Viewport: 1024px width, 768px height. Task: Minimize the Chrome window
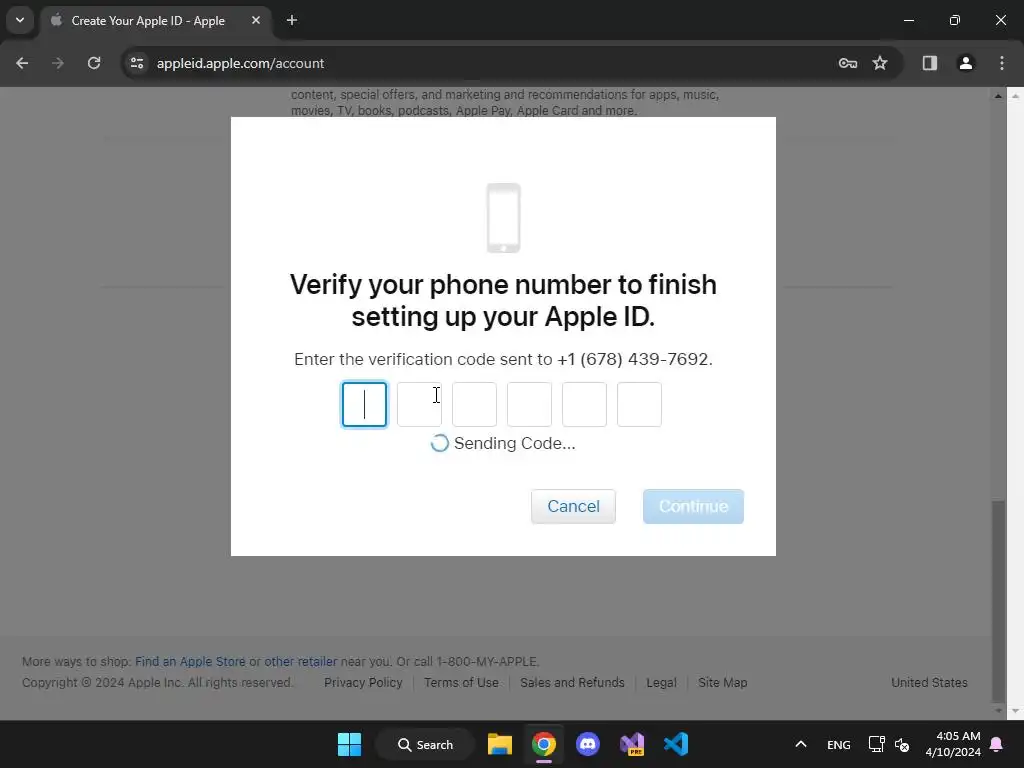pyautogui.click(x=908, y=20)
